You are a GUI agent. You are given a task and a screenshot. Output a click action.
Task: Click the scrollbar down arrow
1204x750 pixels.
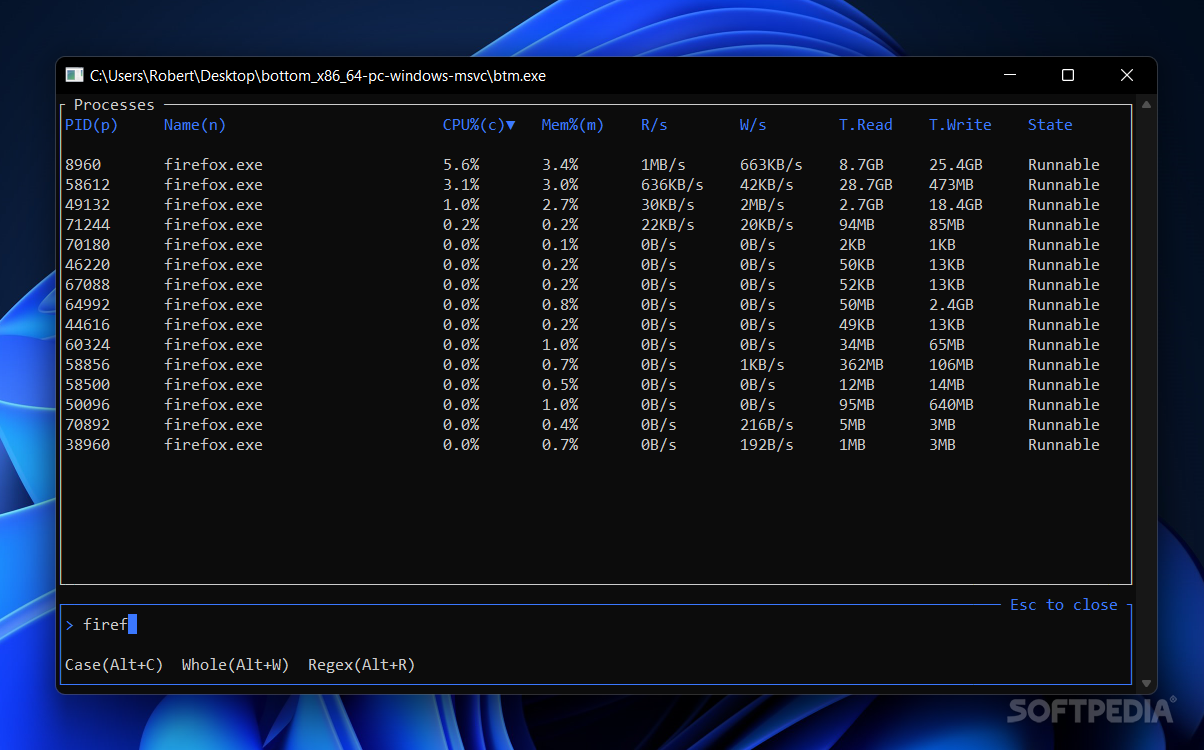tap(1146, 684)
